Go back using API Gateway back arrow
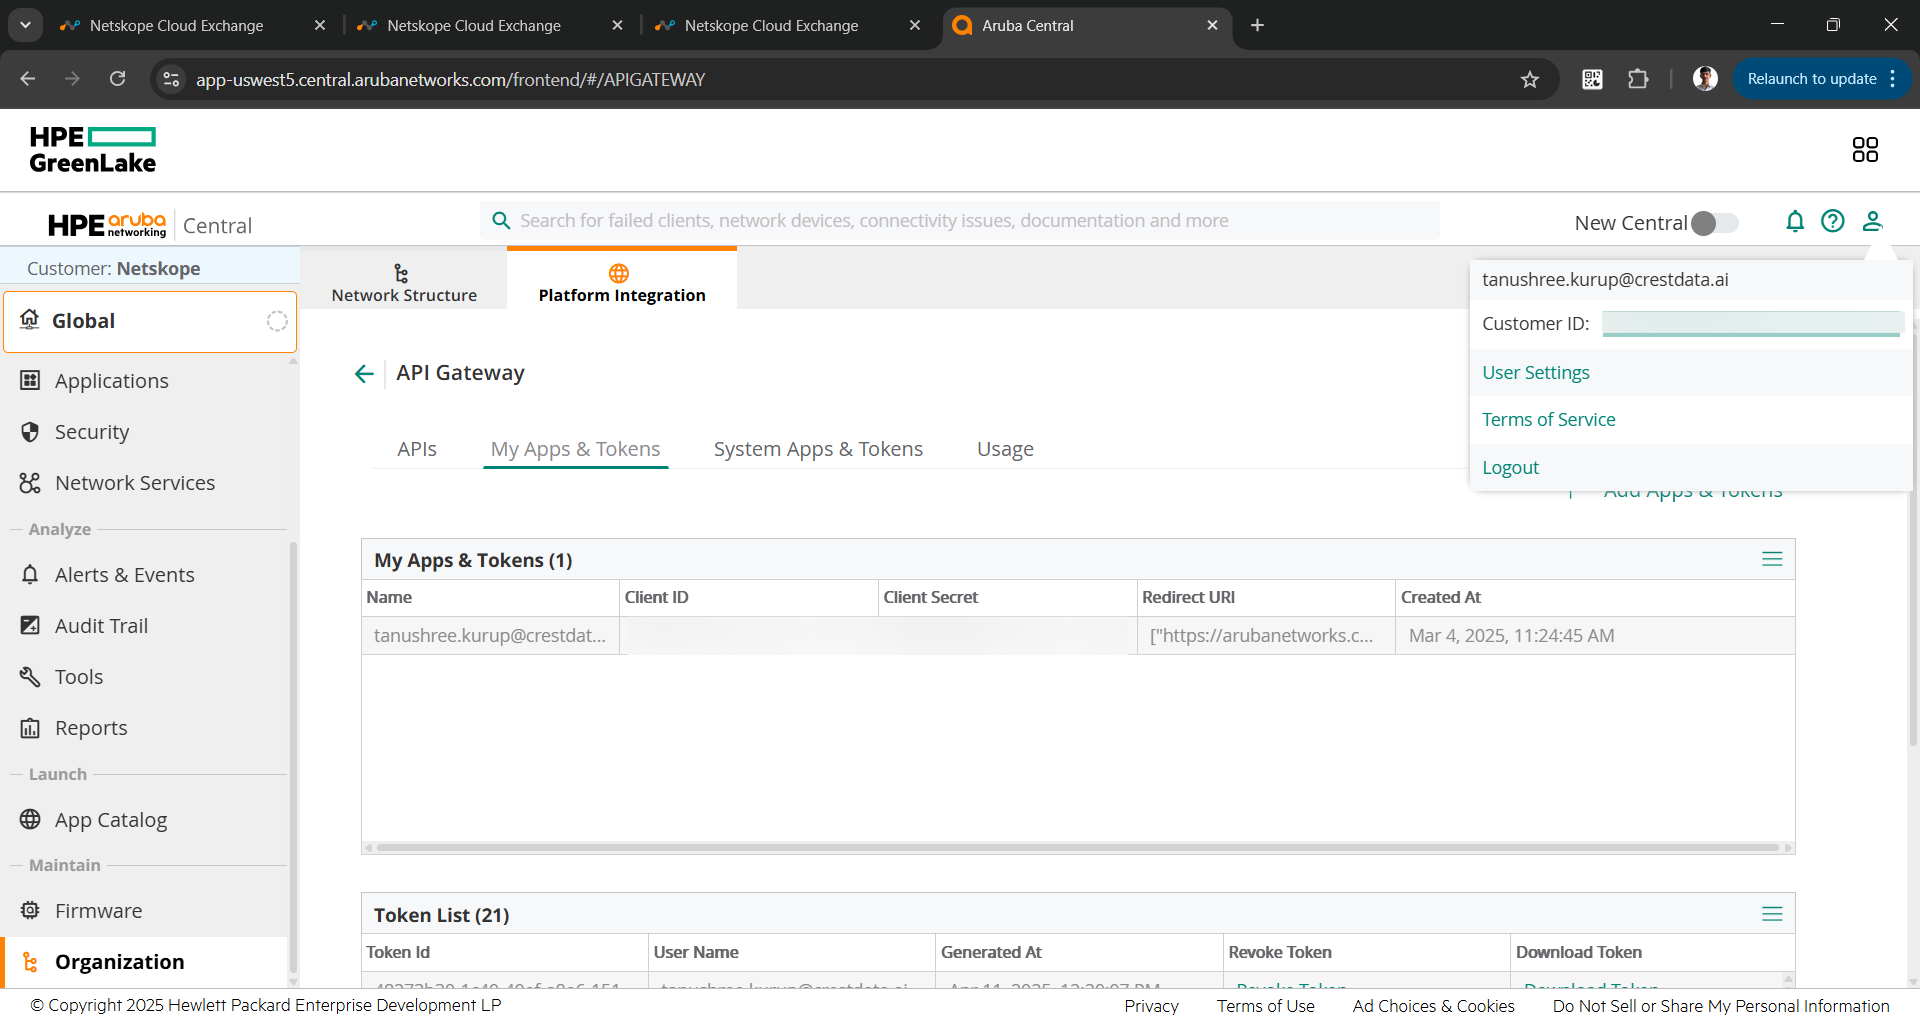Screen dimensions: 1920x1020 pyautogui.click(x=364, y=374)
